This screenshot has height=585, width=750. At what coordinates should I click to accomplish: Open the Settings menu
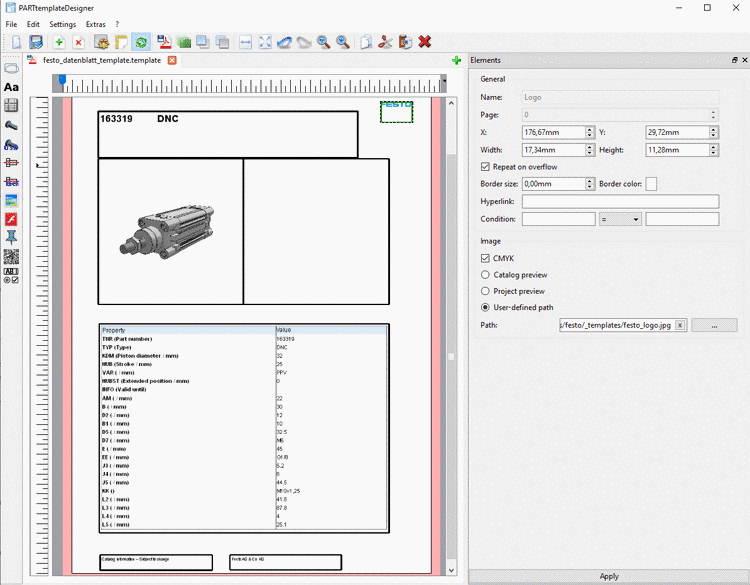pyautogui.click(x=62, y=24)
